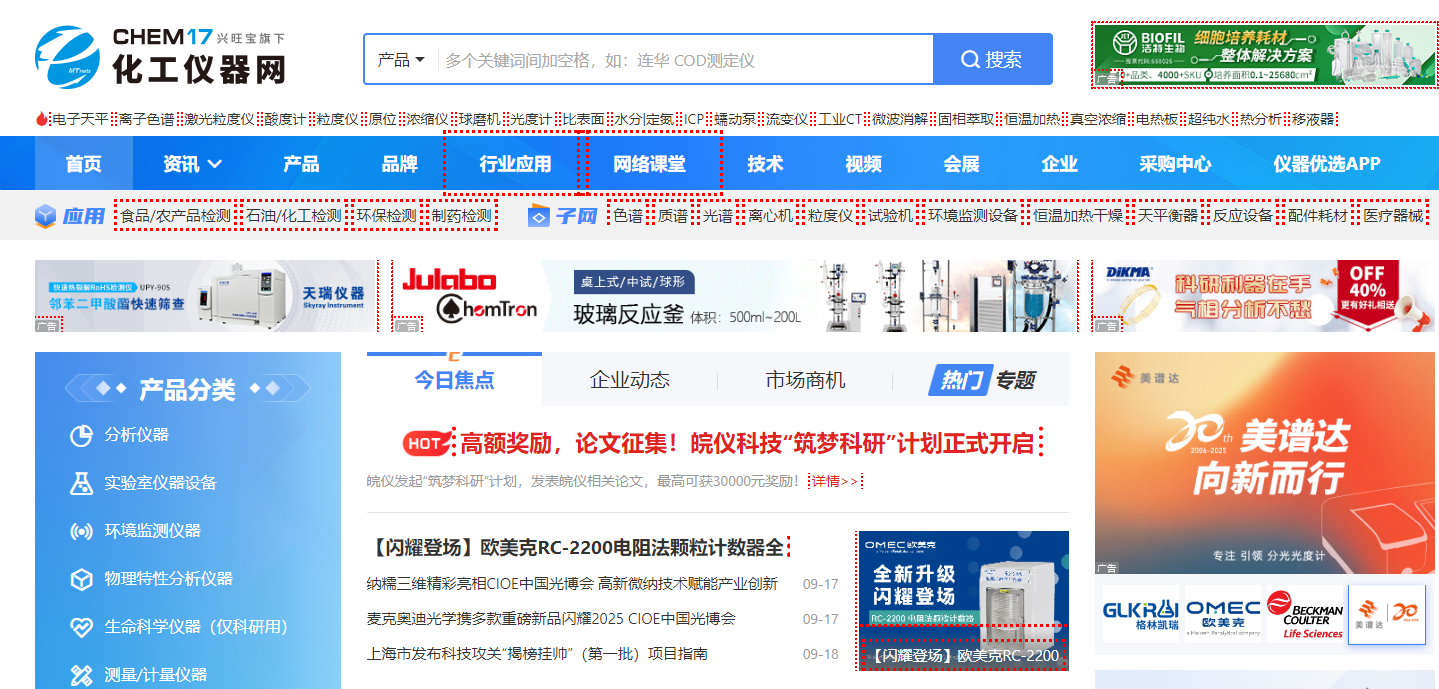Click the CHEM17 化工仪器网 logo
The image size is (1439, 689).
[x=160, y=57]
